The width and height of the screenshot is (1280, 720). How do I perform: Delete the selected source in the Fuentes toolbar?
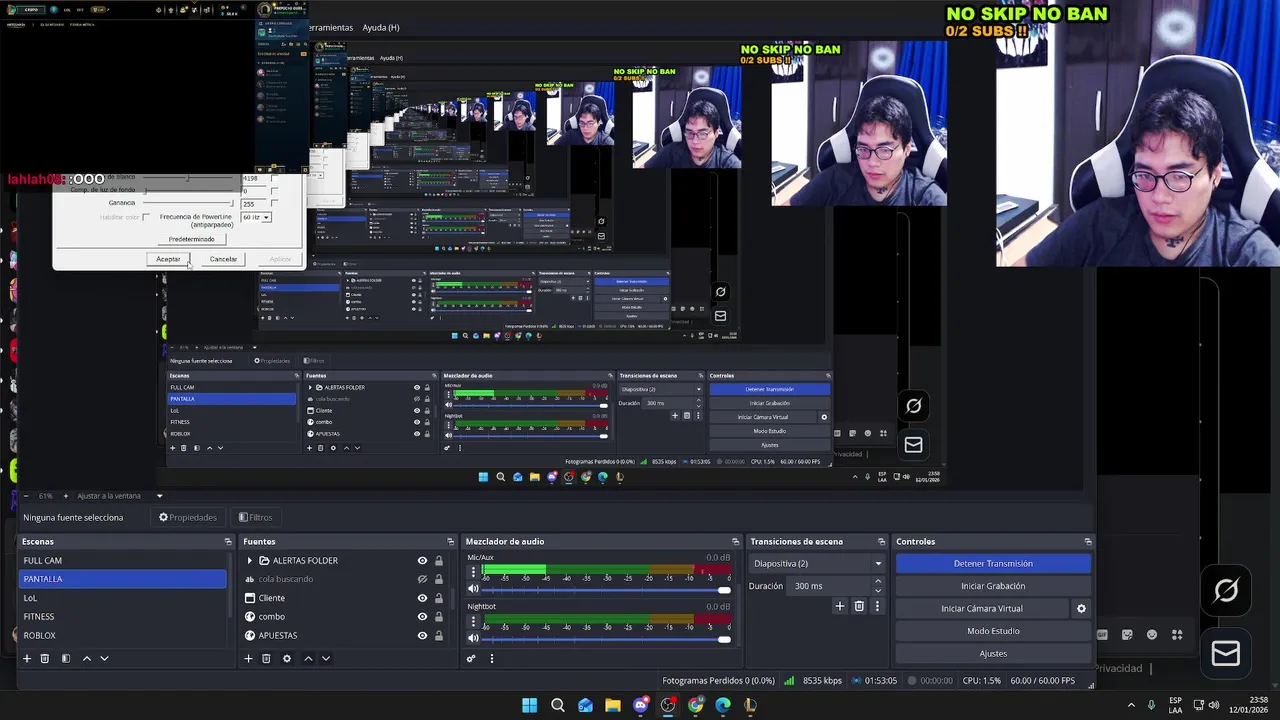click(266, 658)
